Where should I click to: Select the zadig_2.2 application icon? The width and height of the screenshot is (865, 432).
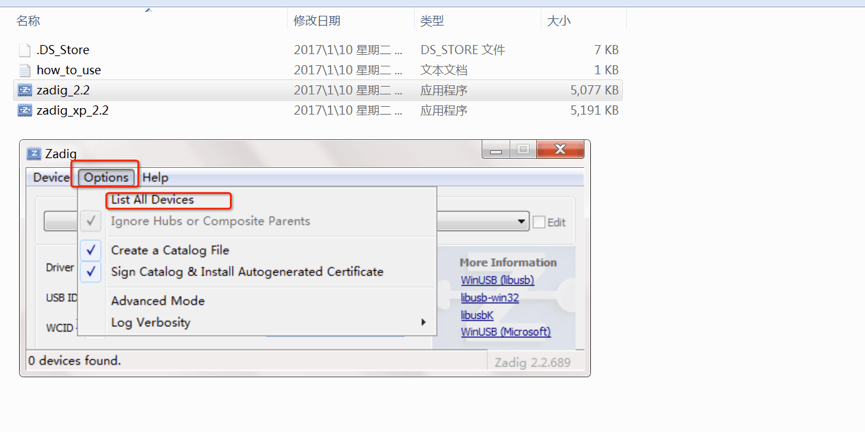[x=25, y=90]
